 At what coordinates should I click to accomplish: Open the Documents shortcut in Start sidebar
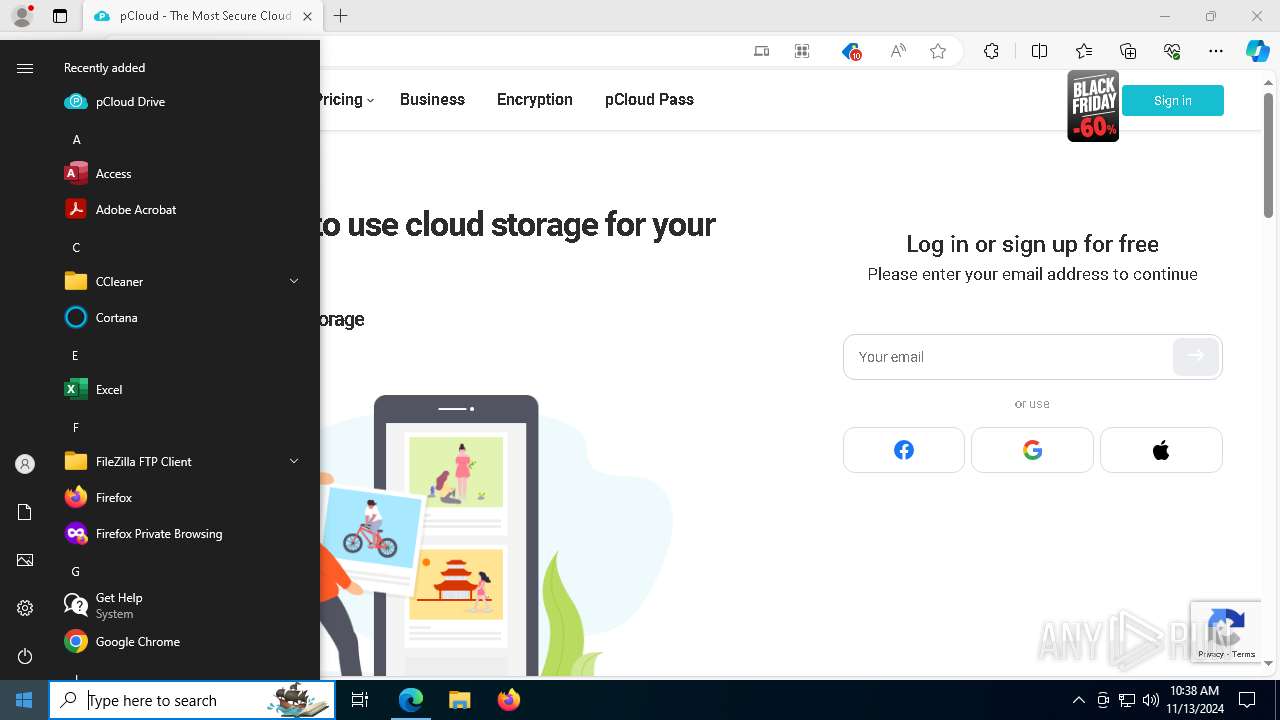[x=25, y=512]
